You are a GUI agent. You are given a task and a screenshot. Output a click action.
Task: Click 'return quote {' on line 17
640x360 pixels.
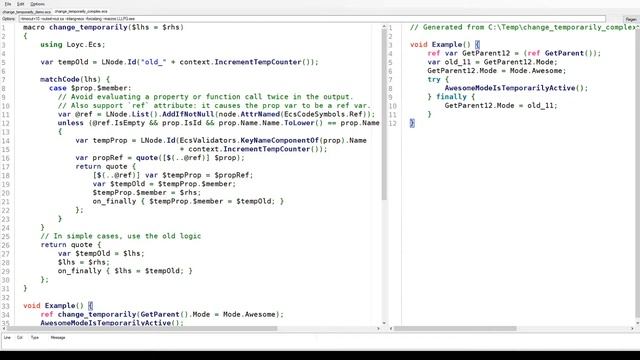(x=105, y=167)
